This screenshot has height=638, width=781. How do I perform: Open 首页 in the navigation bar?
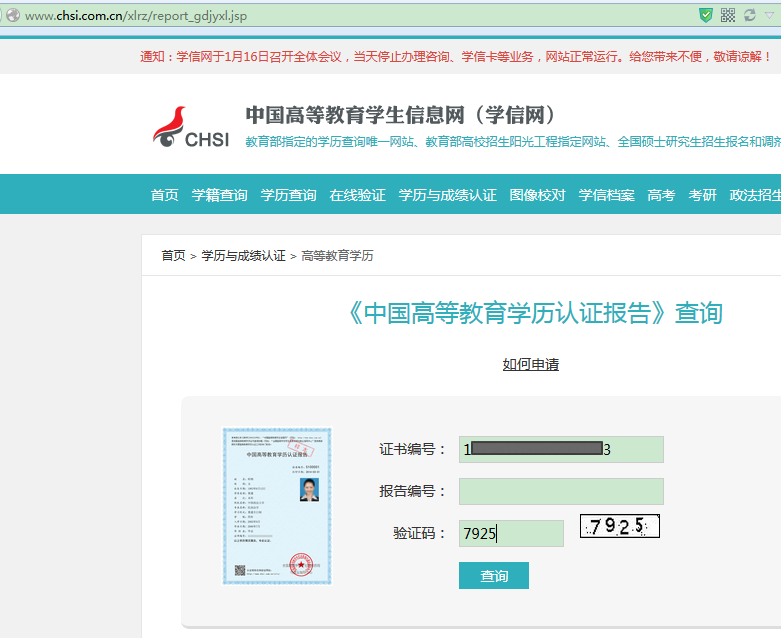point(164,195)
